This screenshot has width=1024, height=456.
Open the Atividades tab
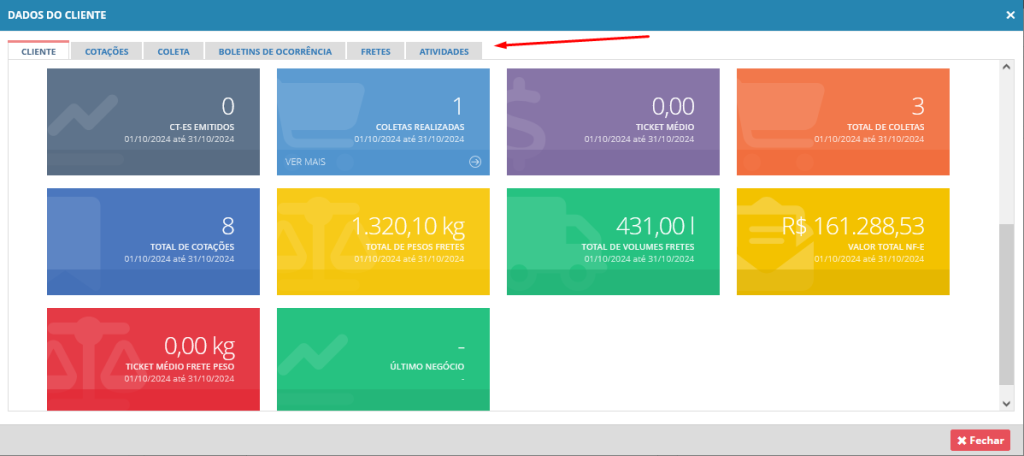(x=444, y=52)
